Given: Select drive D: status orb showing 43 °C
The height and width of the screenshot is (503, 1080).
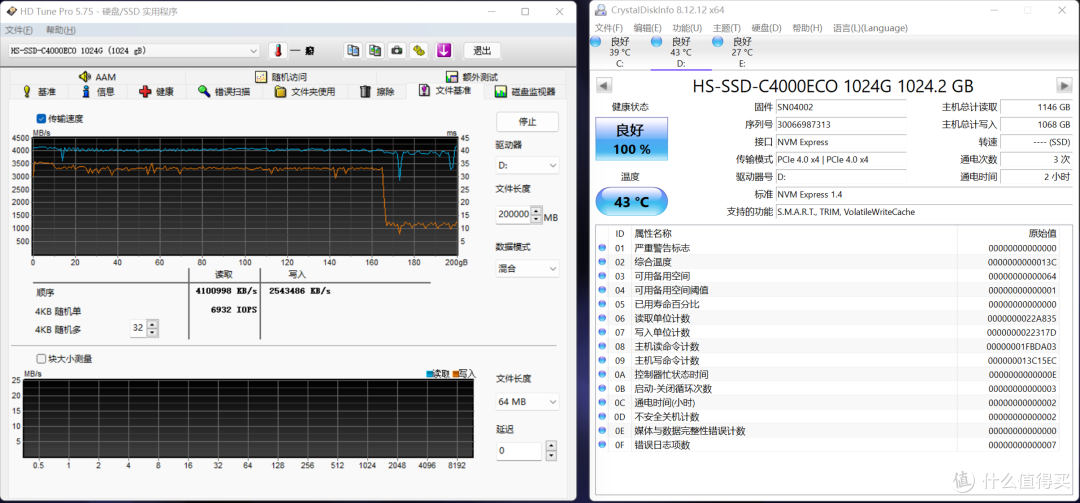Looking at the screenshot, I should tap(656, 42).
